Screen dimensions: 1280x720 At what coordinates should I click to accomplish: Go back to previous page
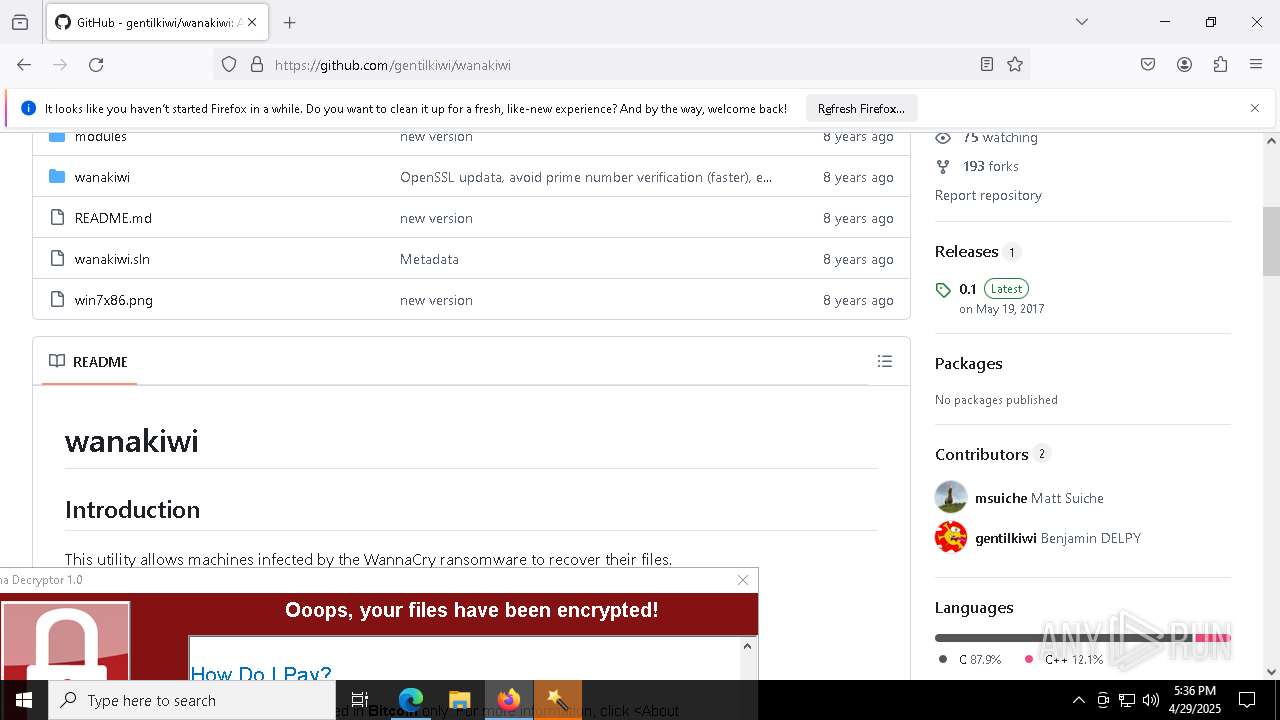pyautogui.click(x=24, y=65)
